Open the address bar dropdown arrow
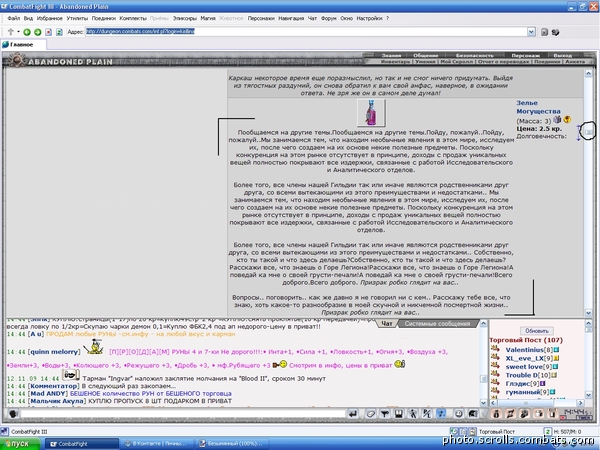Image resolution: width=600 pixels, height=450 pixels. [531, 32]
